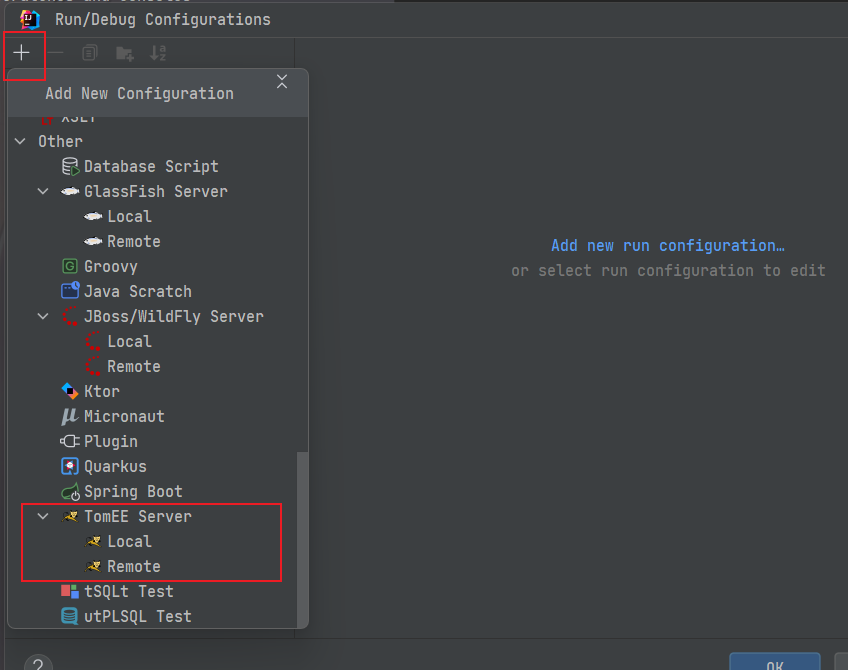
Task: Open help with the question mark button
Action: click(38, 663)
